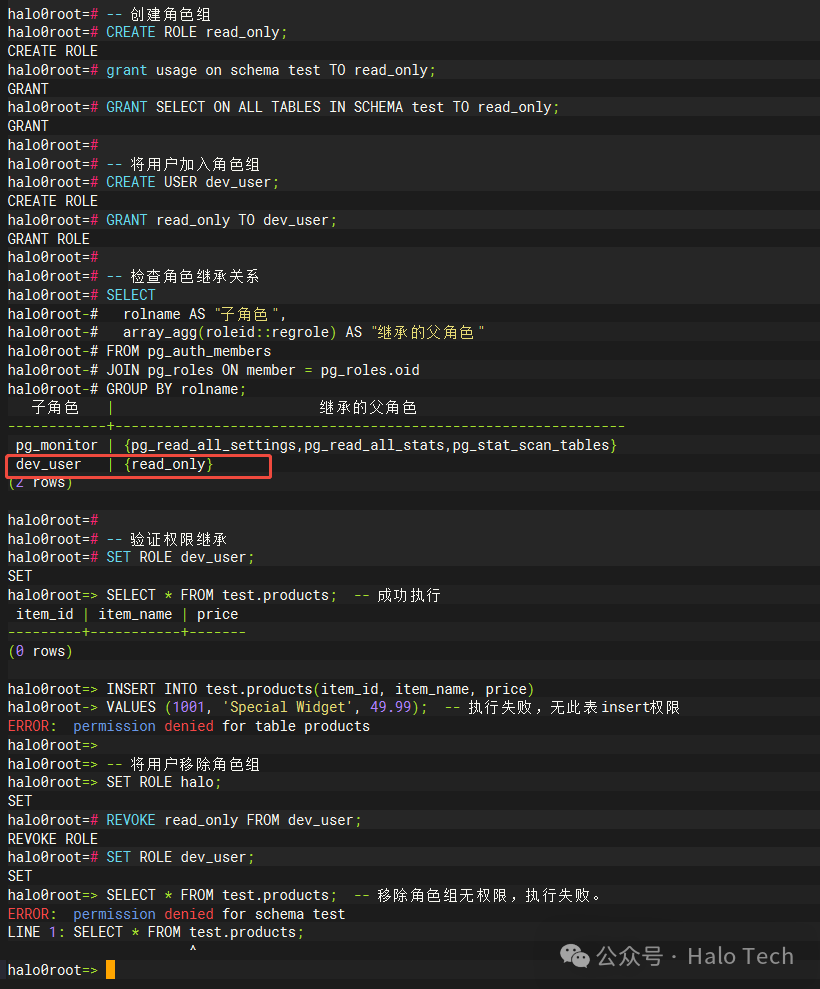Click the orange terminal cursor at the last prompt
Screen dimensions: 820x989
[x=110, y=970]
